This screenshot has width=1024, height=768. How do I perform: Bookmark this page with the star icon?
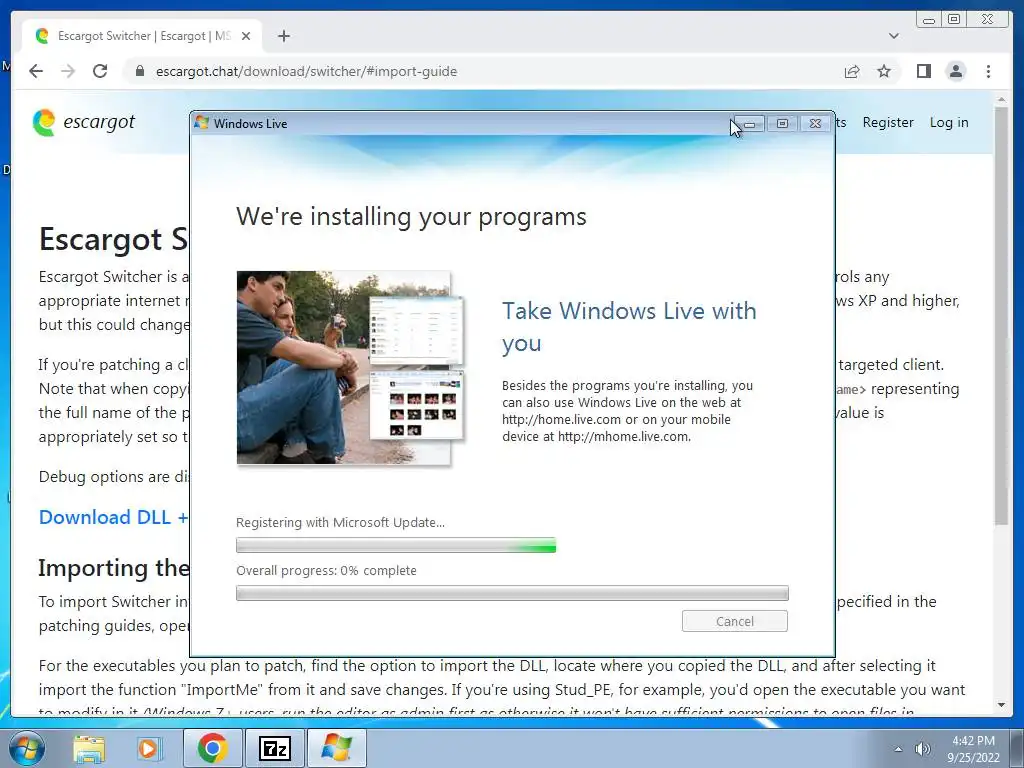pos(884,71)
